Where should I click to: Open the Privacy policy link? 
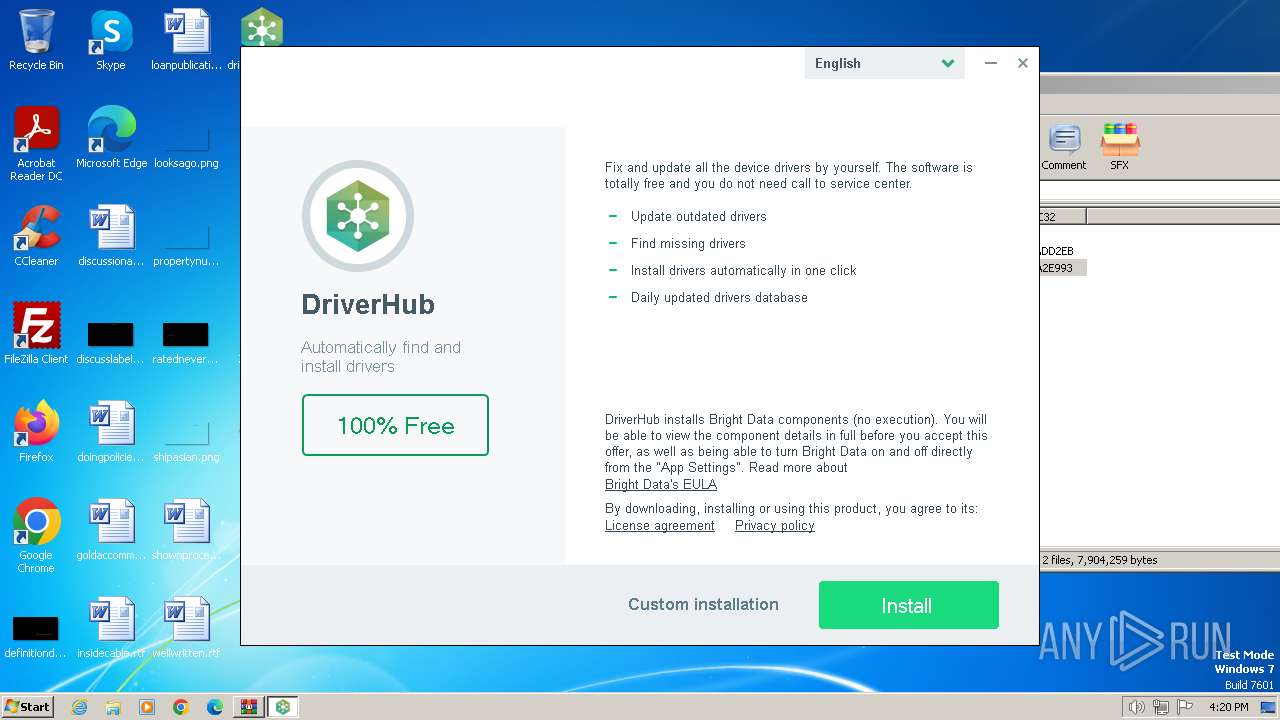[x=775, y=526]
